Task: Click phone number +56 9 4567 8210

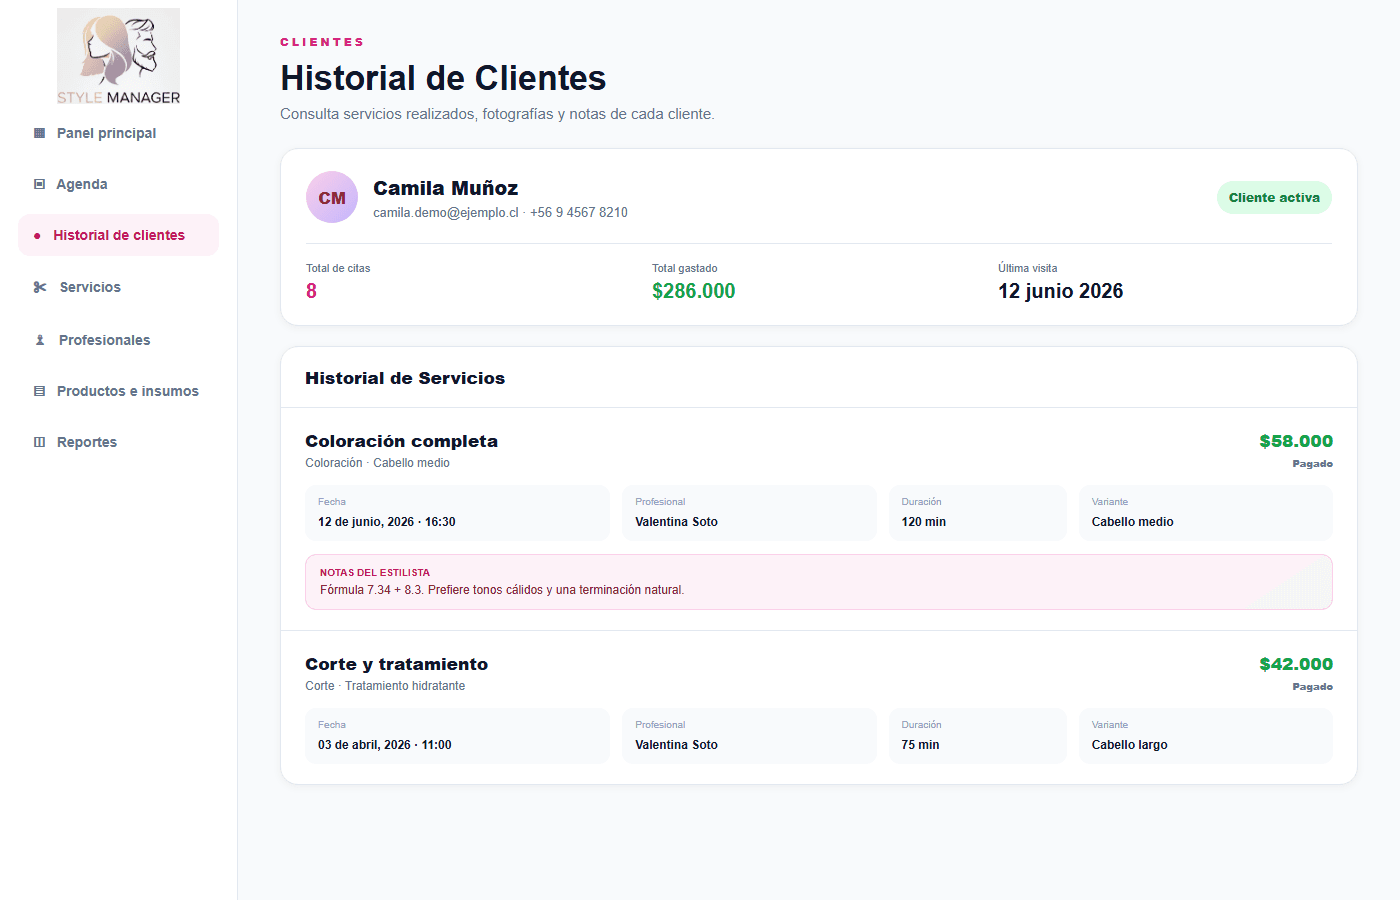Action: (579, 213)
